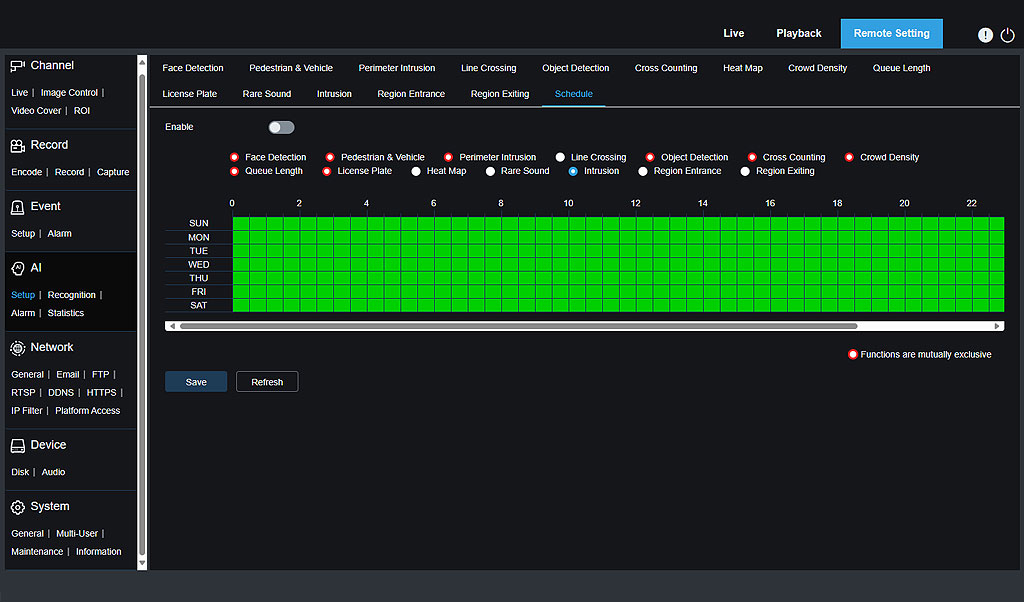Screen dimensions: 1024x602
Task: Click the System gear icon
Action: click(18, 507)
